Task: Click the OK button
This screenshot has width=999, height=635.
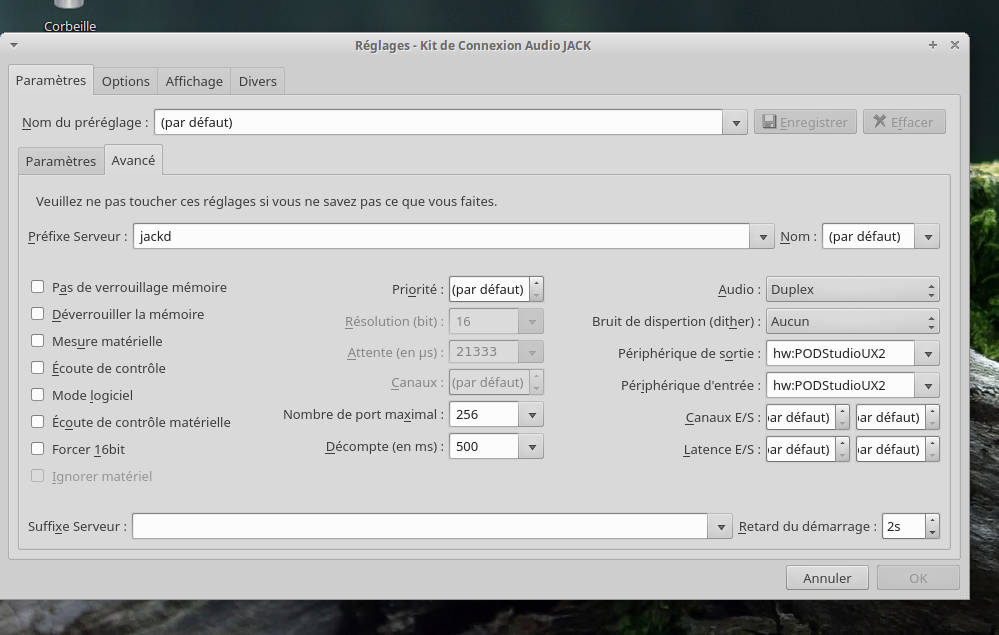Action: (918, 578)
